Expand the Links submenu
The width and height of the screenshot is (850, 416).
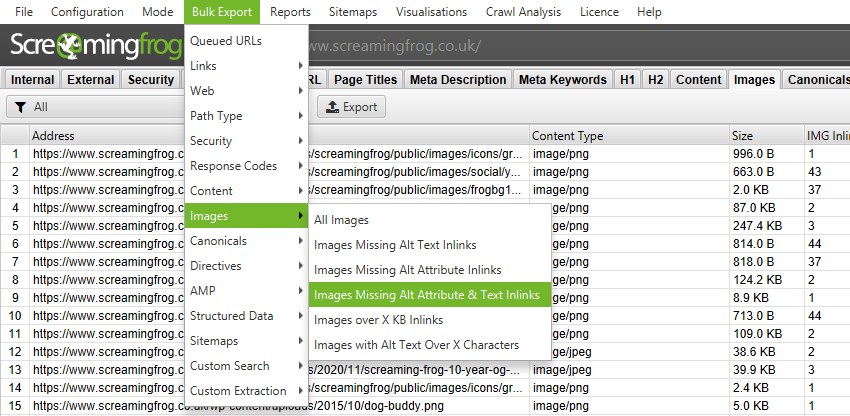coord(246,66)
